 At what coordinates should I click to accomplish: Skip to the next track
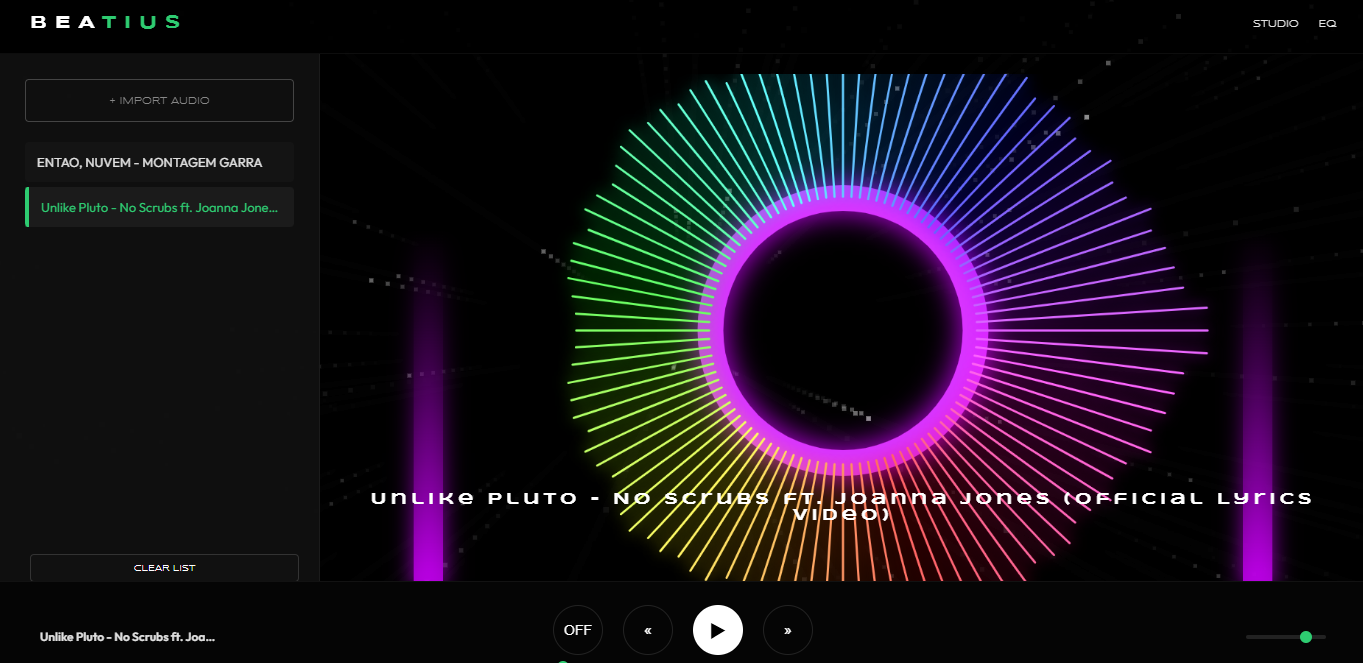point(788,630)
